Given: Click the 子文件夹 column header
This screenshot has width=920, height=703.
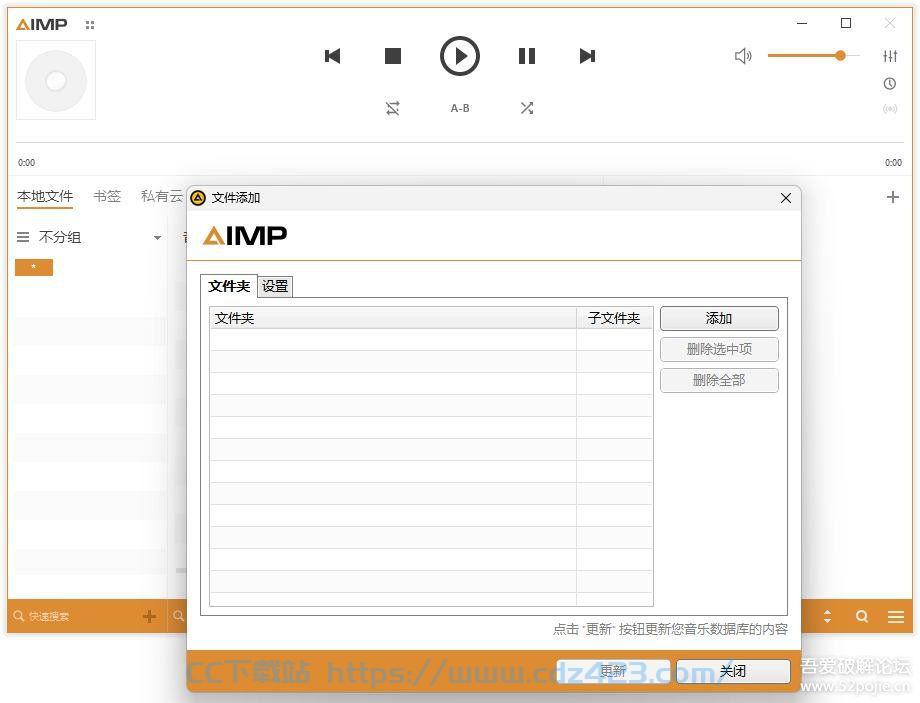Looking at the screenshot, I should [614, 318].
